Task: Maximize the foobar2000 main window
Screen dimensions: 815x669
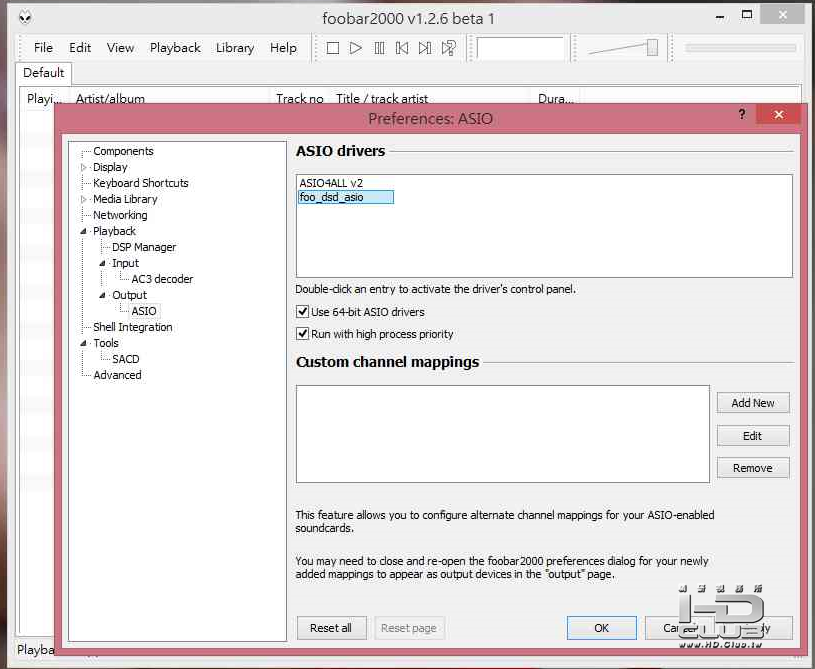Action: coord(747,15)
